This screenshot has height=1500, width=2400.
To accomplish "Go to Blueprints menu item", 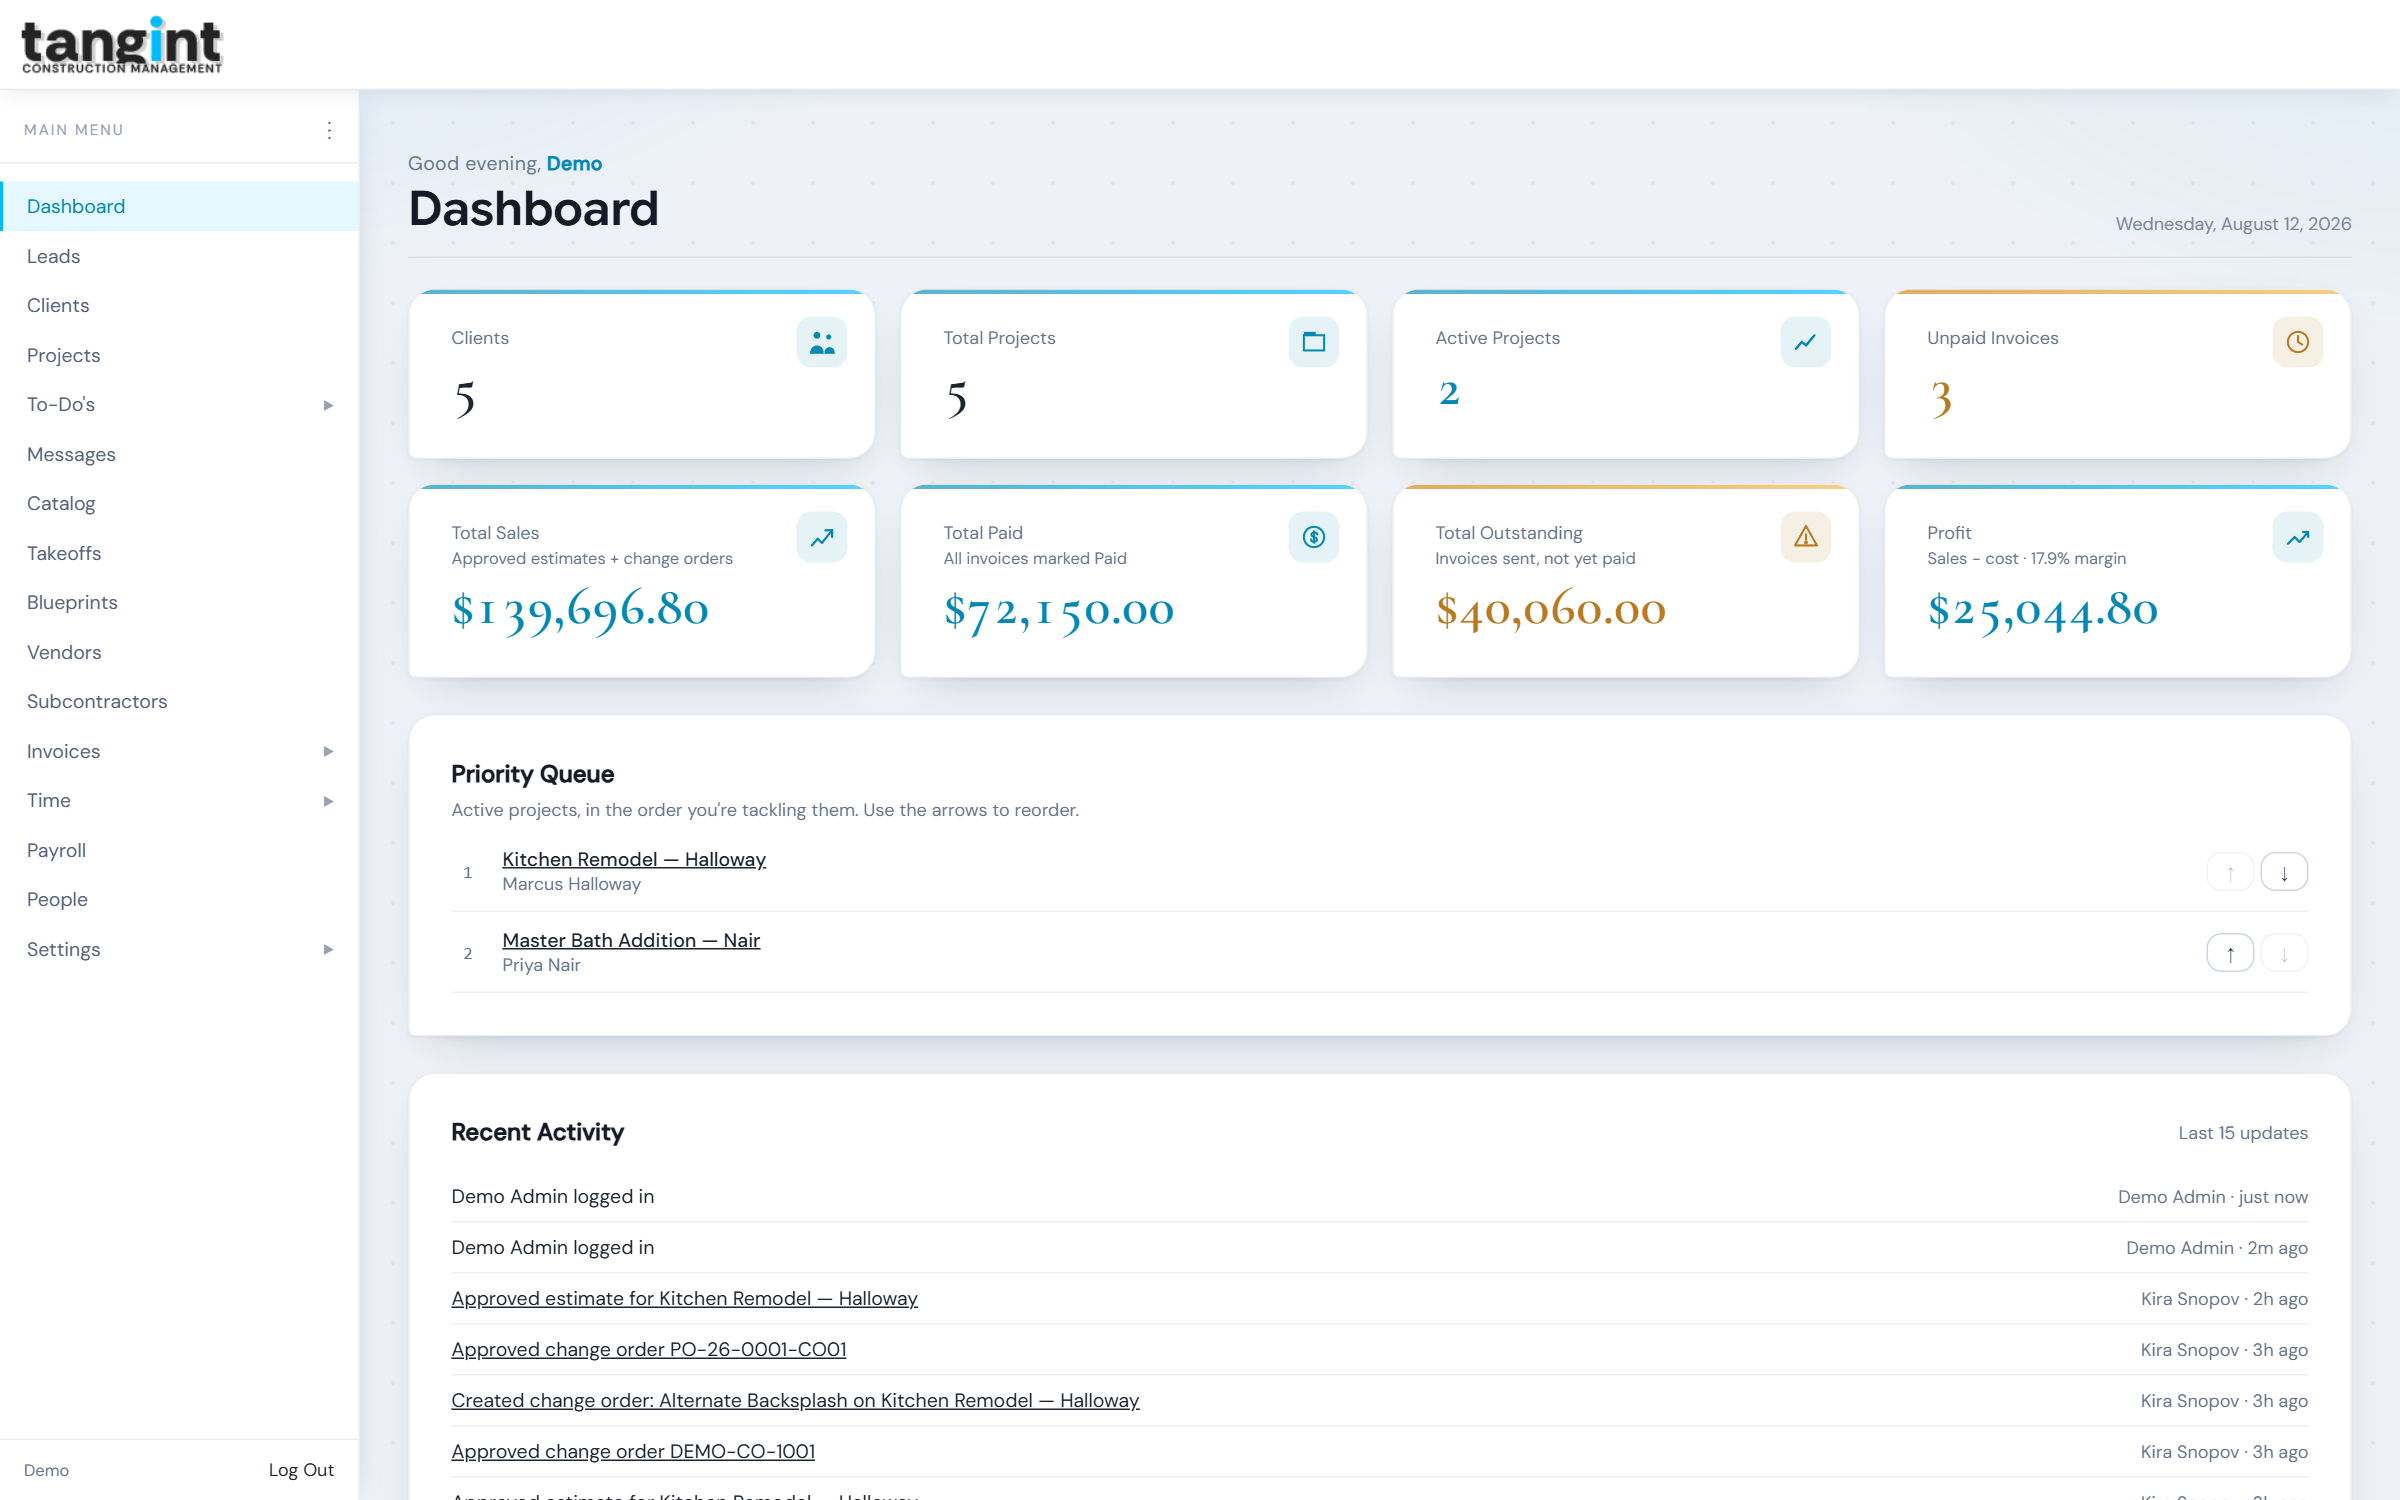I will point(180,602).
